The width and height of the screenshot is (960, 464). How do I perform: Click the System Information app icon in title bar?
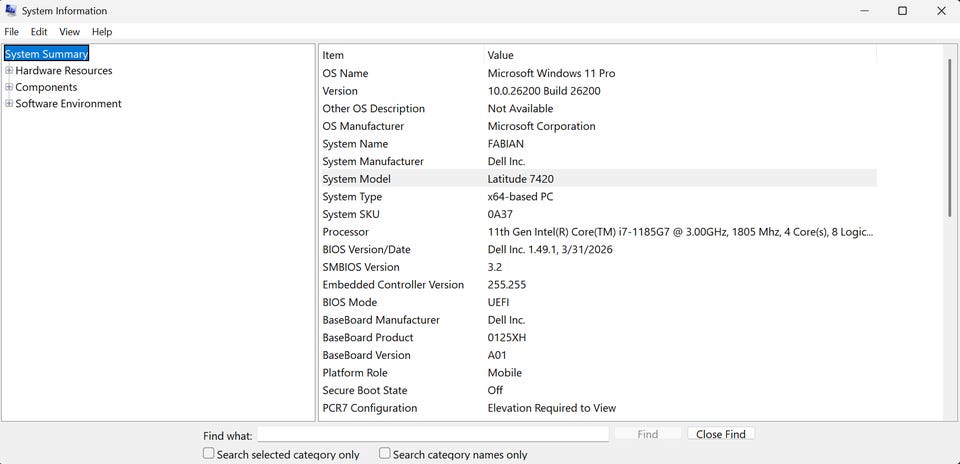tap(10, 10)
